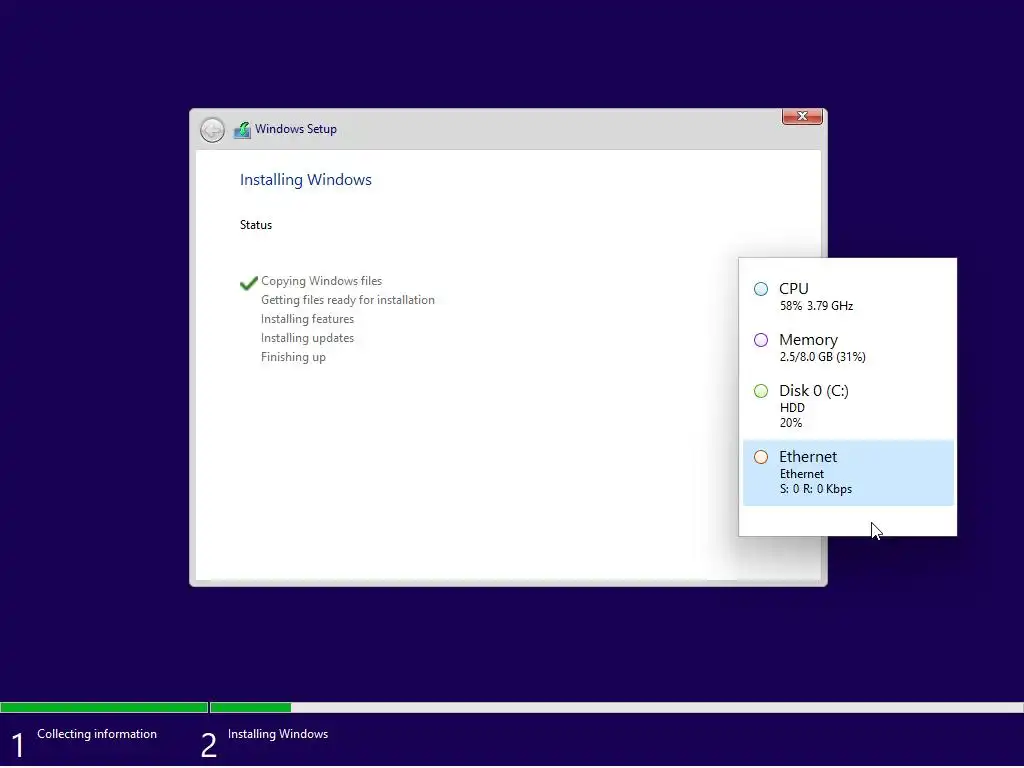The height and width of the screenshot is (768, 1024).
Task: Click the "Status" label in the dialog
Action: (255, 225)
